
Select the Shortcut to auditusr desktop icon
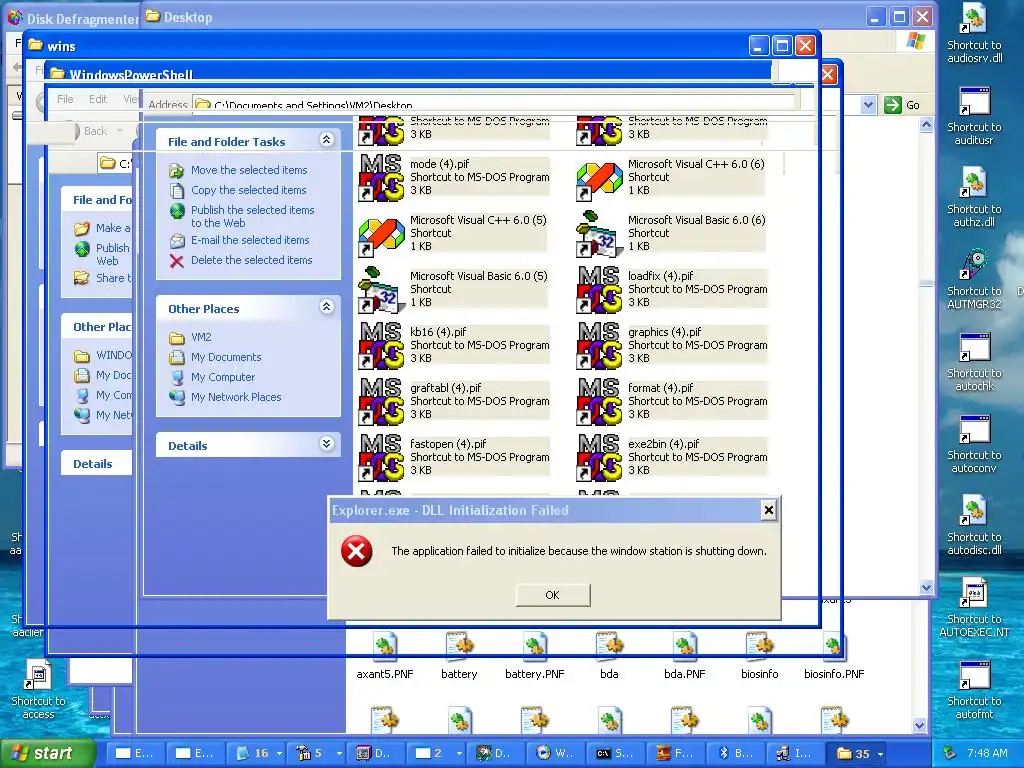click(974, 102)
